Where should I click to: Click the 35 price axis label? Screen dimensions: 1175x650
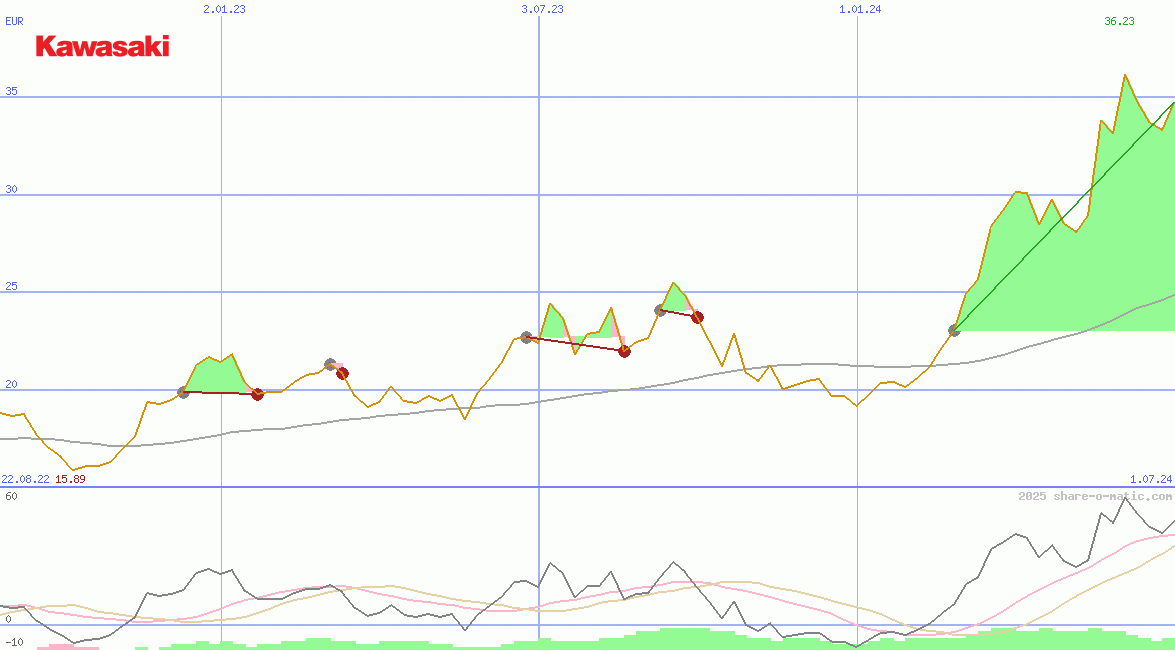pos(11,92)
